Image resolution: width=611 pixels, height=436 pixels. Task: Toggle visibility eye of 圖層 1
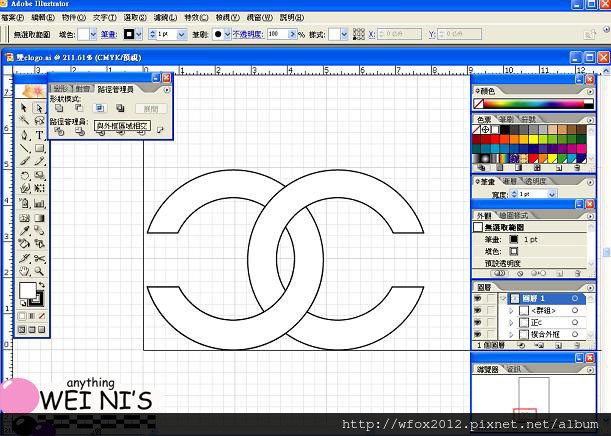pyautogui.click(x=478, y=298)
